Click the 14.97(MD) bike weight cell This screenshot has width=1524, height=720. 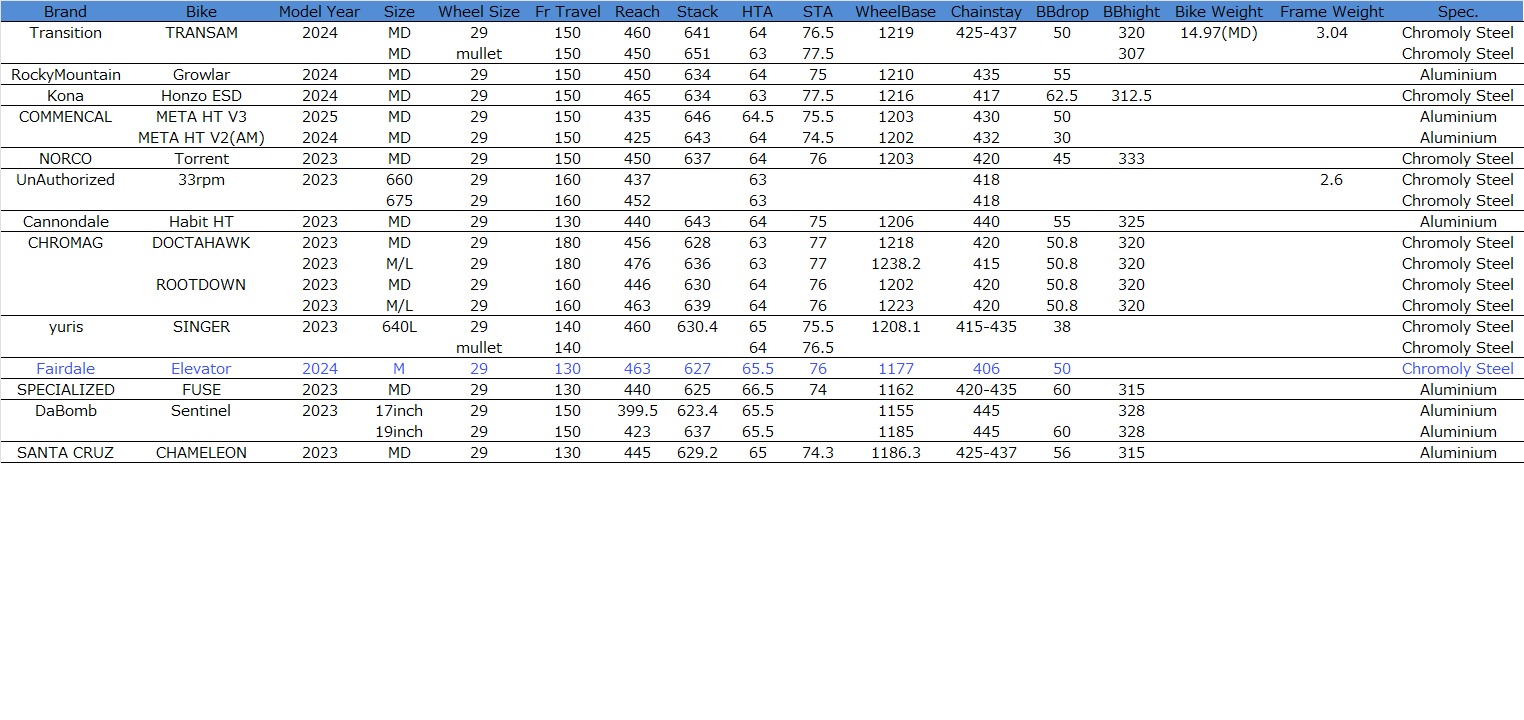click(x=1219, y=33)
